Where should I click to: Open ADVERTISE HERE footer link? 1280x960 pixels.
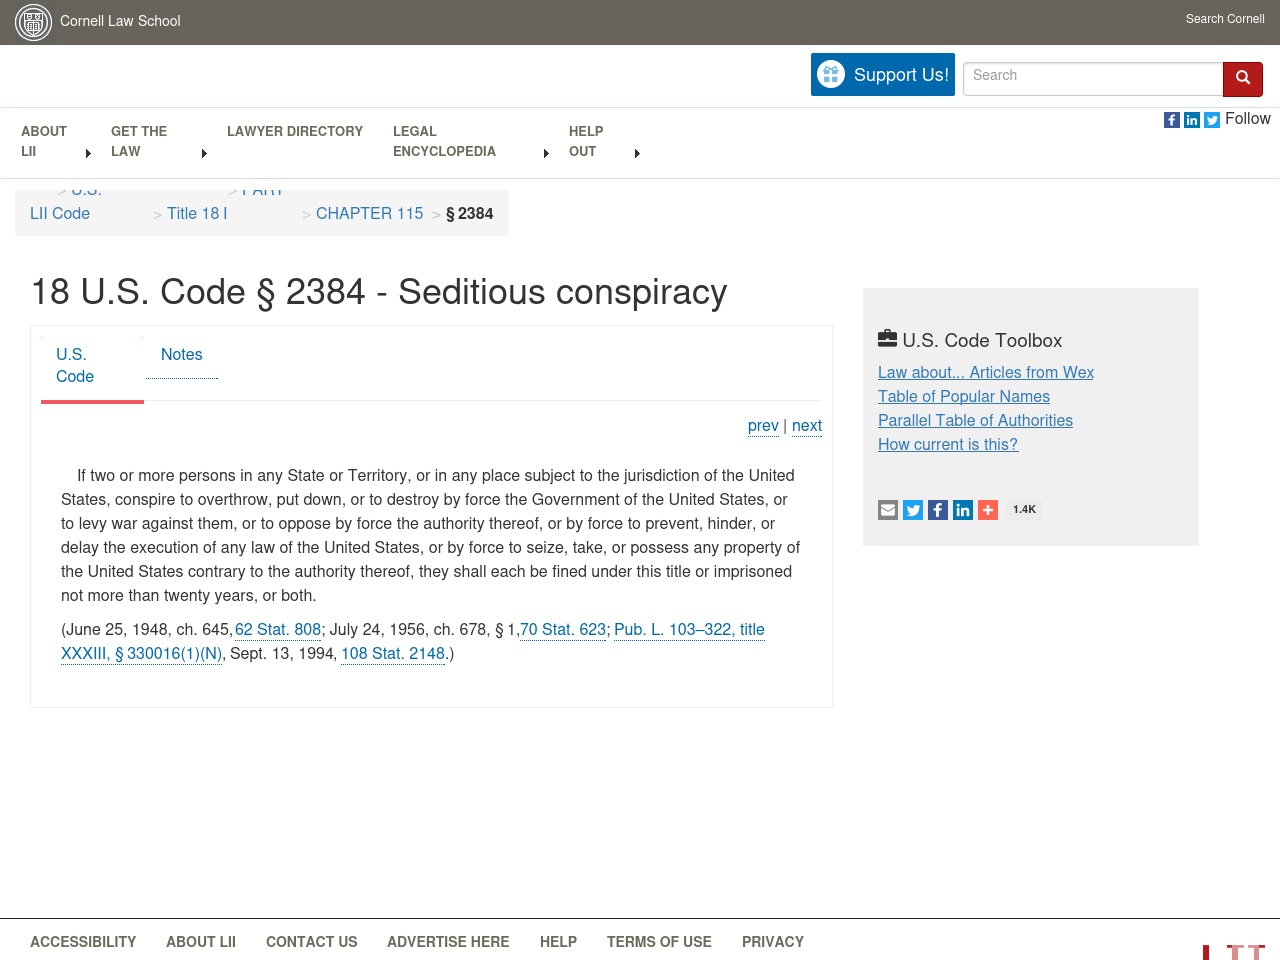448,942
